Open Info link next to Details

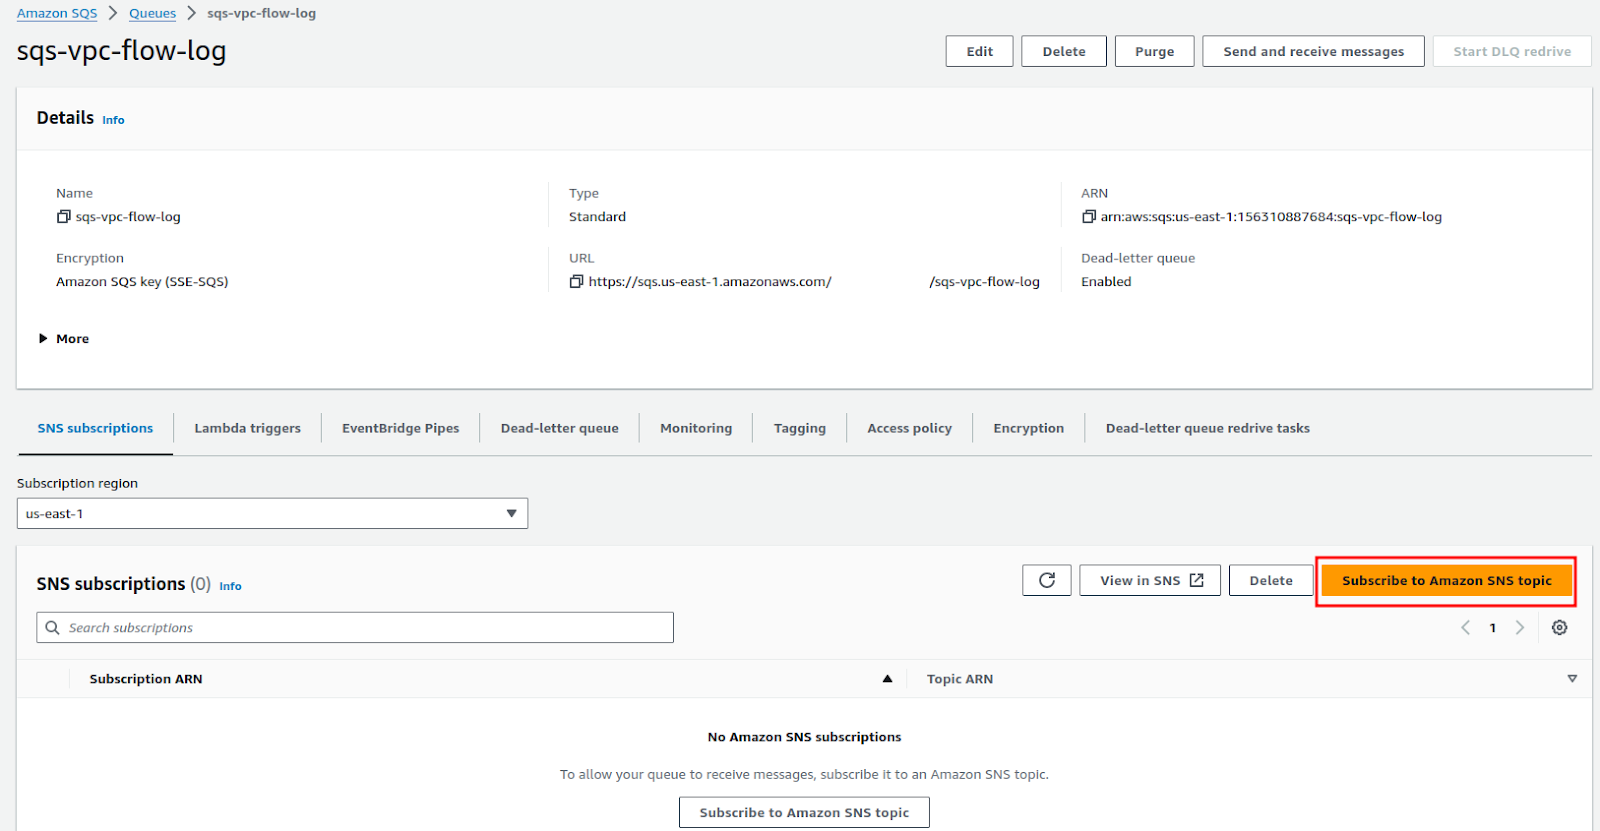113,120
